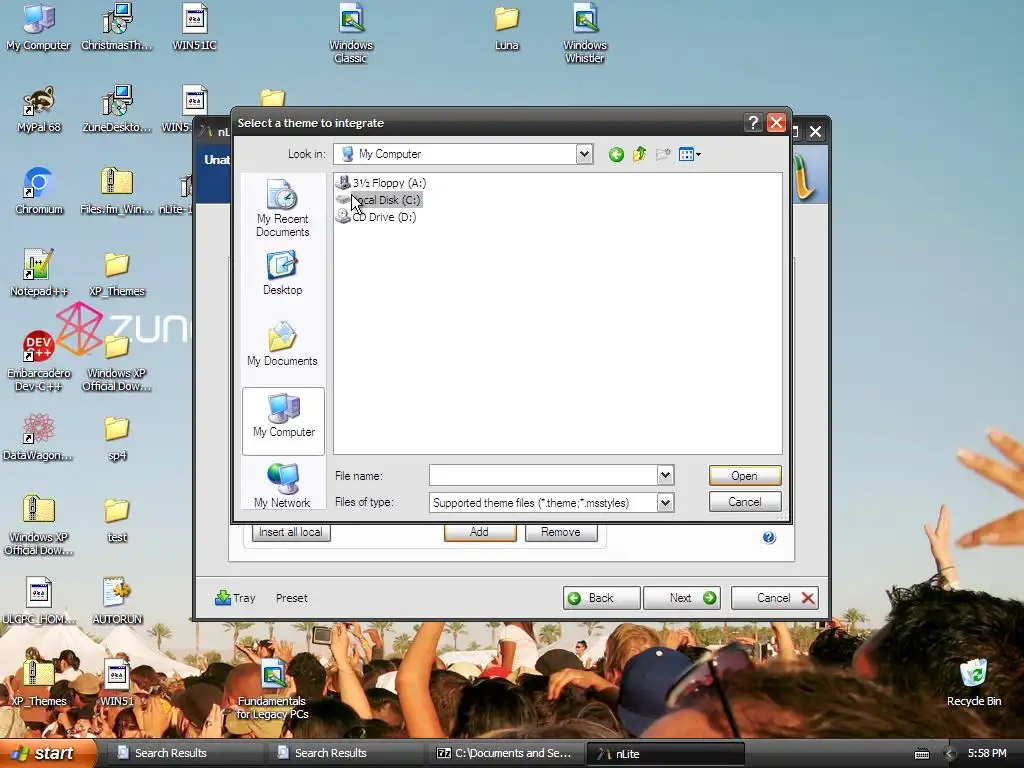Open Preset in nLite window

tap(291, 598)
